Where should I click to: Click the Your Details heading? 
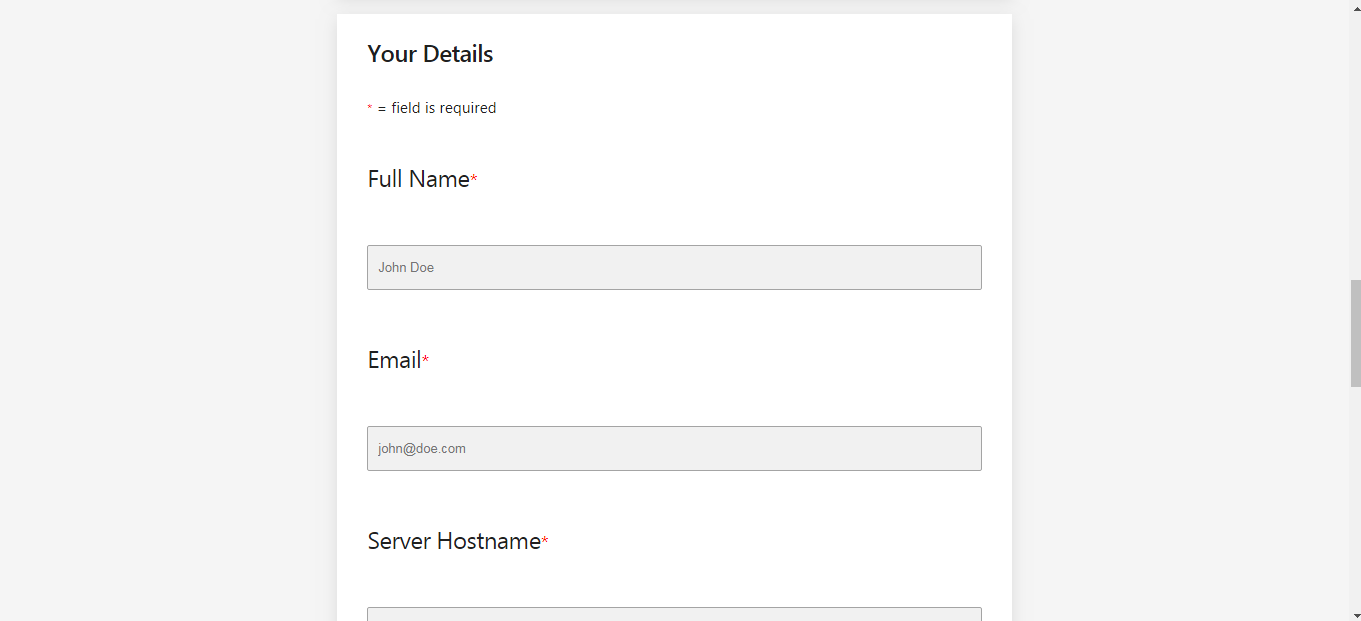coord(430,54)
